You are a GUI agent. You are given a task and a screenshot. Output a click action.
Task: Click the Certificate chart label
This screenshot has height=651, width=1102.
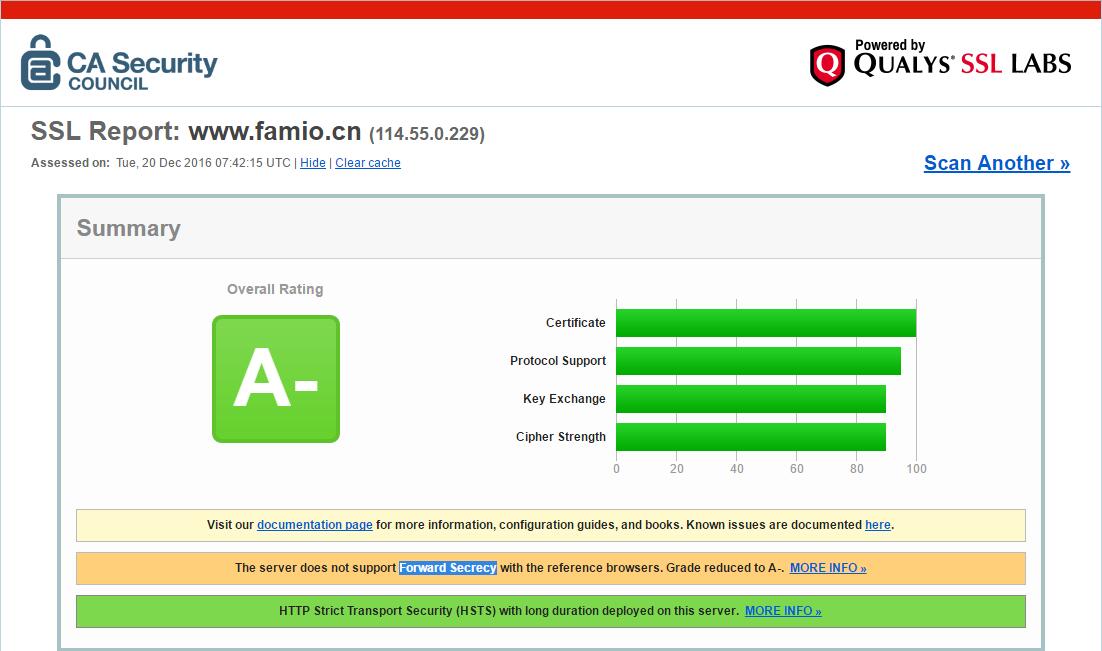click(x=576, y=323)
